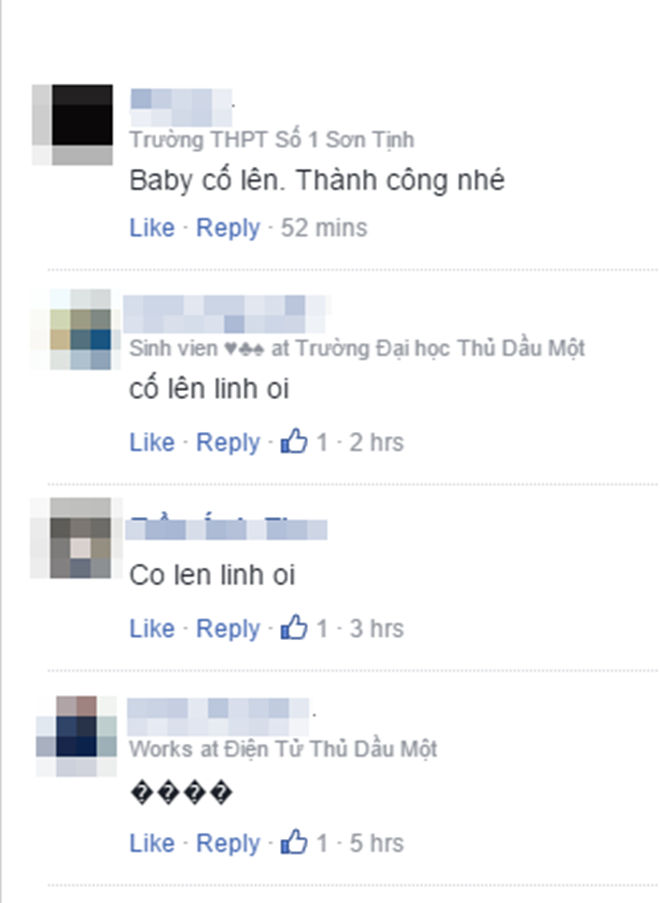Open avatar of the Điện Tử Thủ Dầu Một worker
The width and height of the screenshot is (660, 903).
[x=76, y=737]
